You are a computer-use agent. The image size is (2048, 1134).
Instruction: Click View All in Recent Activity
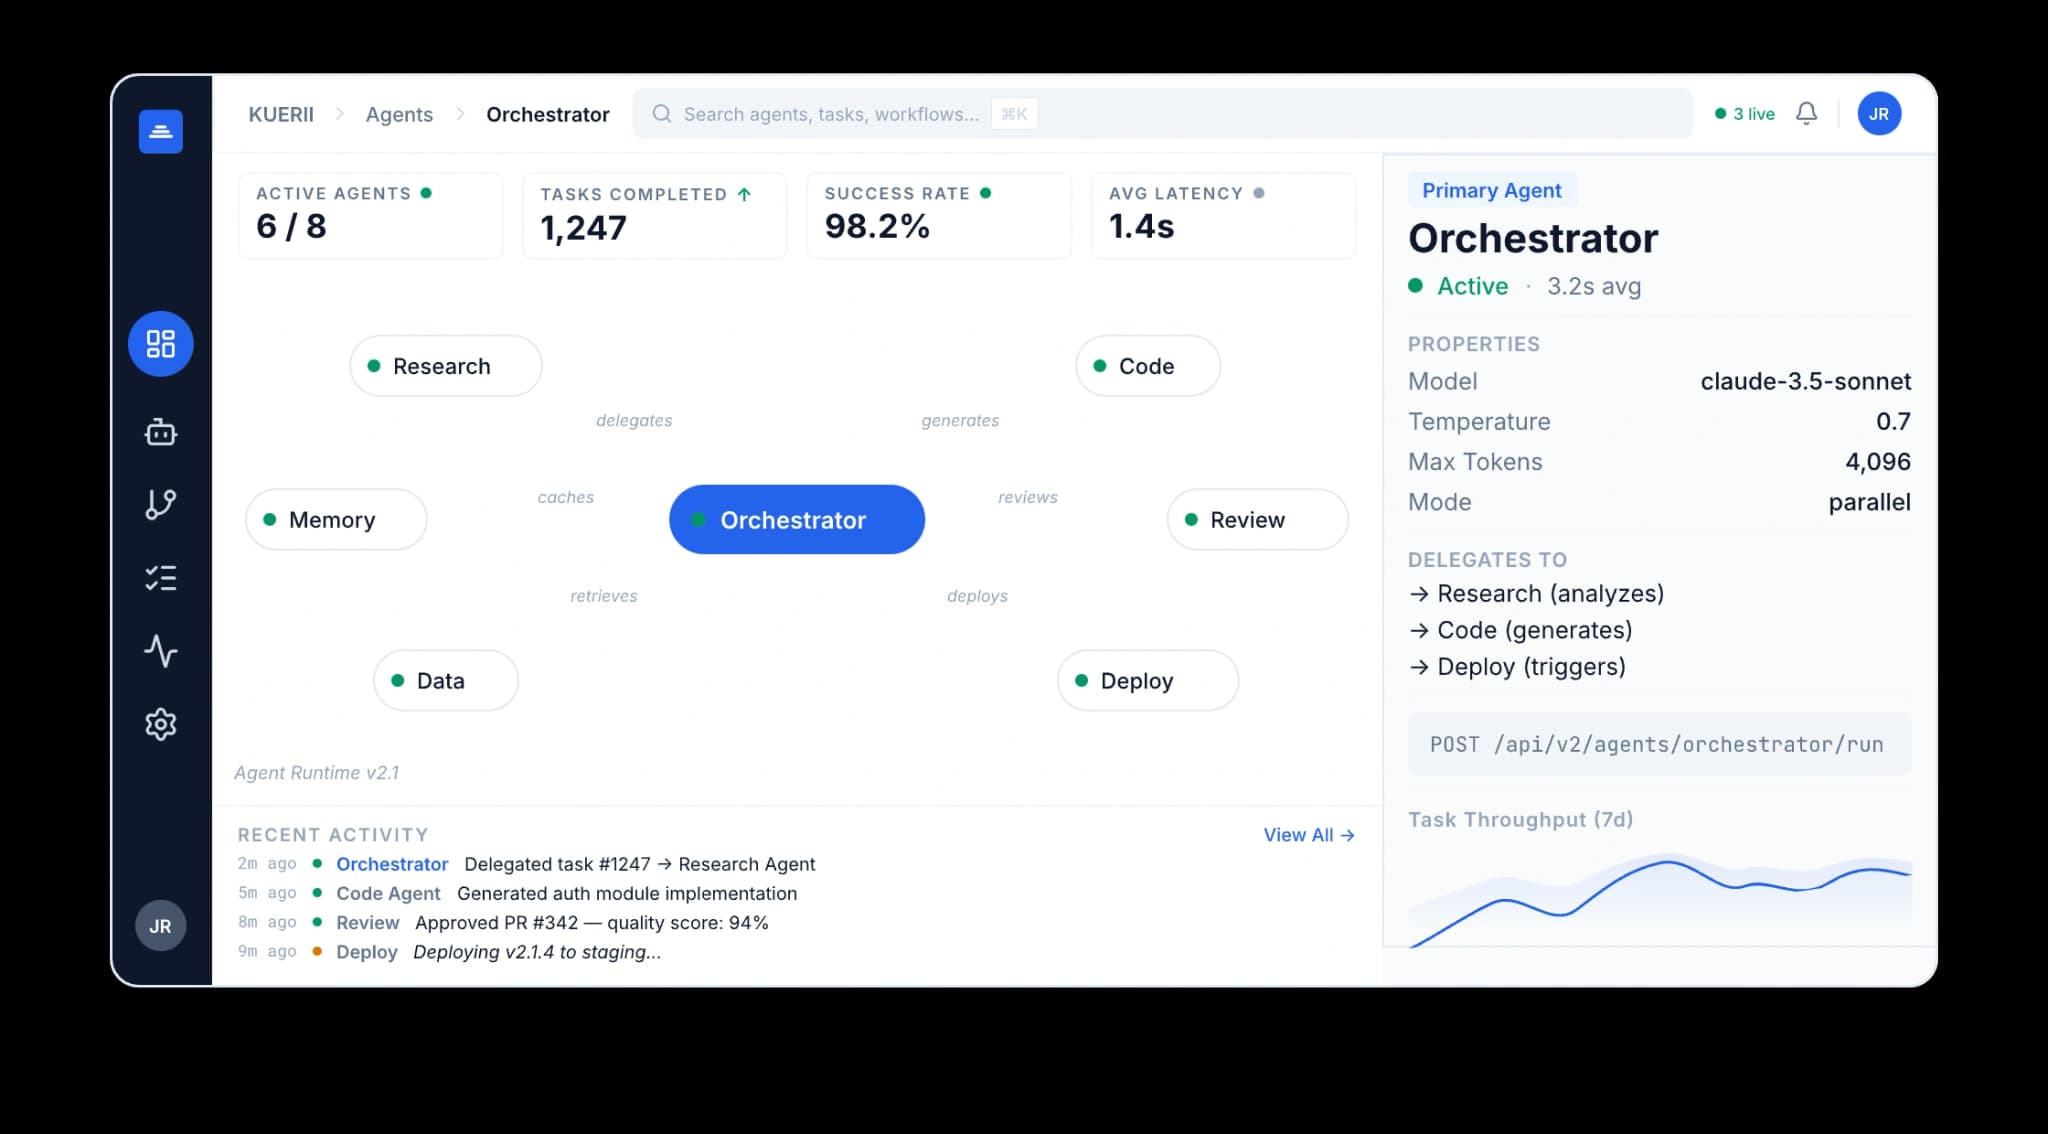pos(1307,835)
